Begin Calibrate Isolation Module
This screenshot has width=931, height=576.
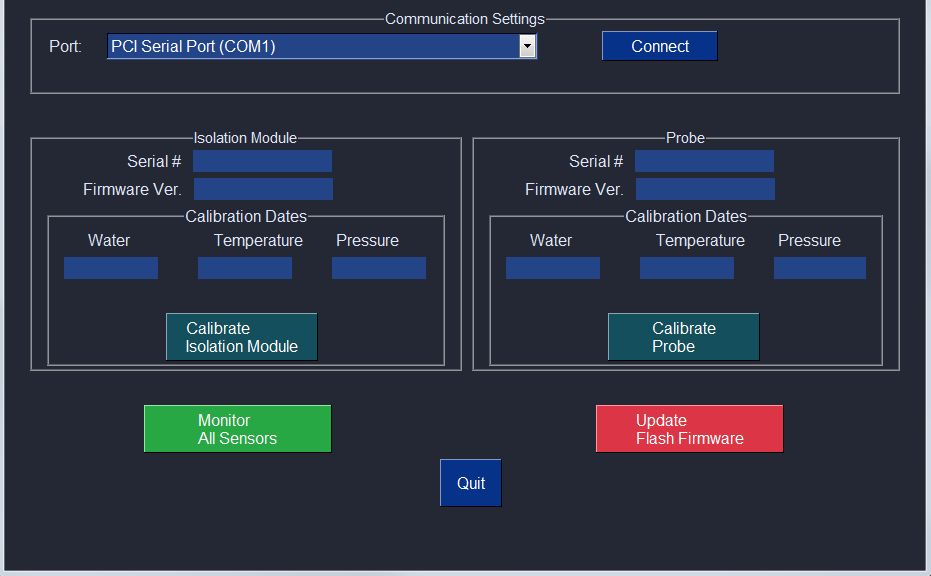241,336
